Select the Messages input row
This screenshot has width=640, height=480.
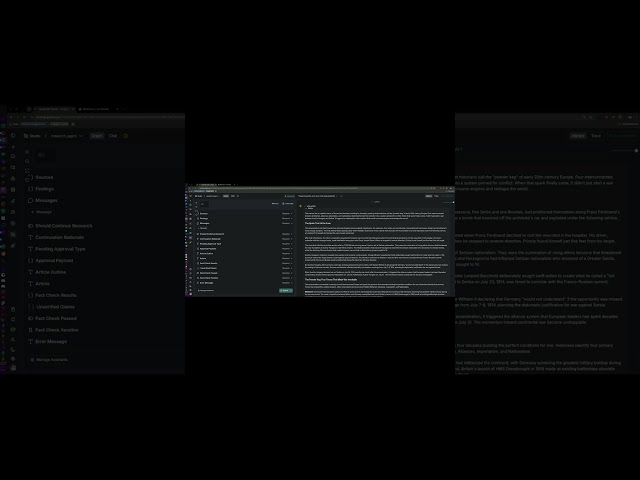pos(244,223)
